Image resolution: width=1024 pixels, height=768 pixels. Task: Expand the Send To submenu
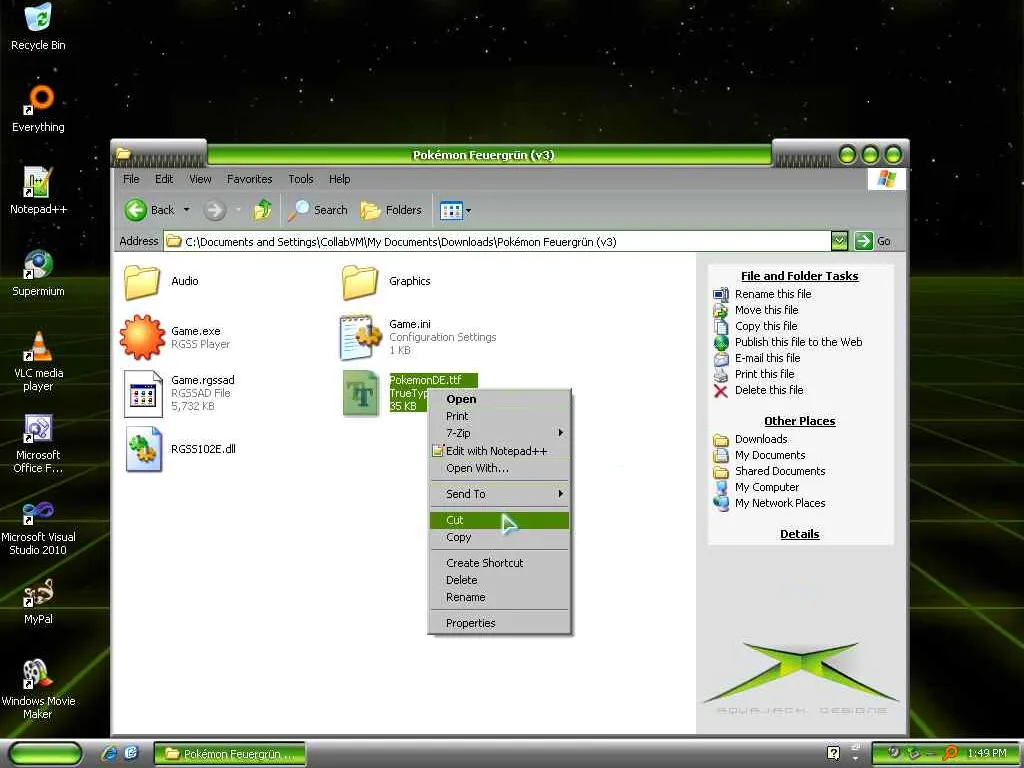pos(500,494)
